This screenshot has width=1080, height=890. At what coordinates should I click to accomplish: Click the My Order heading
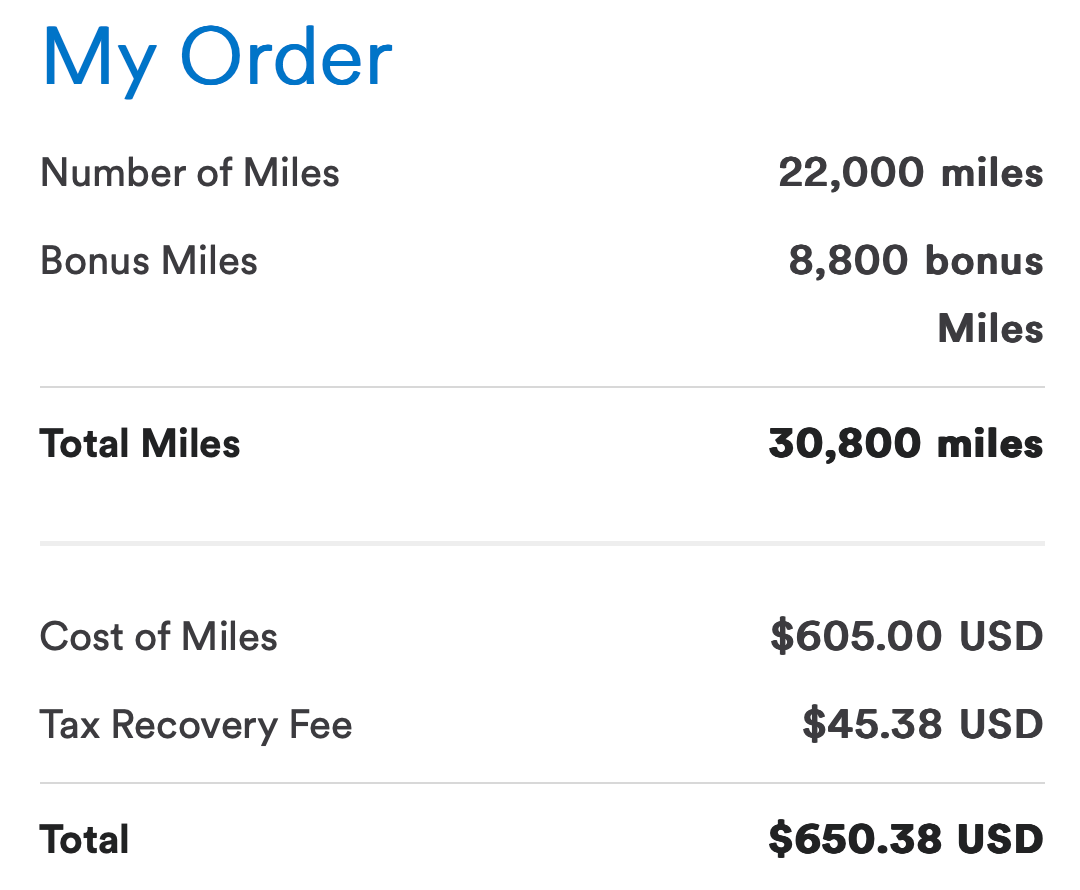pos(217,56)
